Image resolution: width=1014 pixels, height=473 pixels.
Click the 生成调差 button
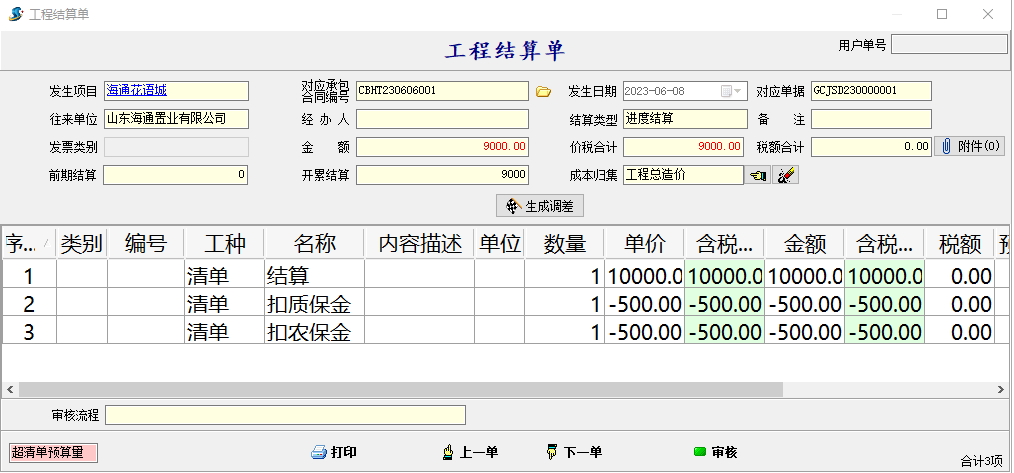(x=540, y=206)
